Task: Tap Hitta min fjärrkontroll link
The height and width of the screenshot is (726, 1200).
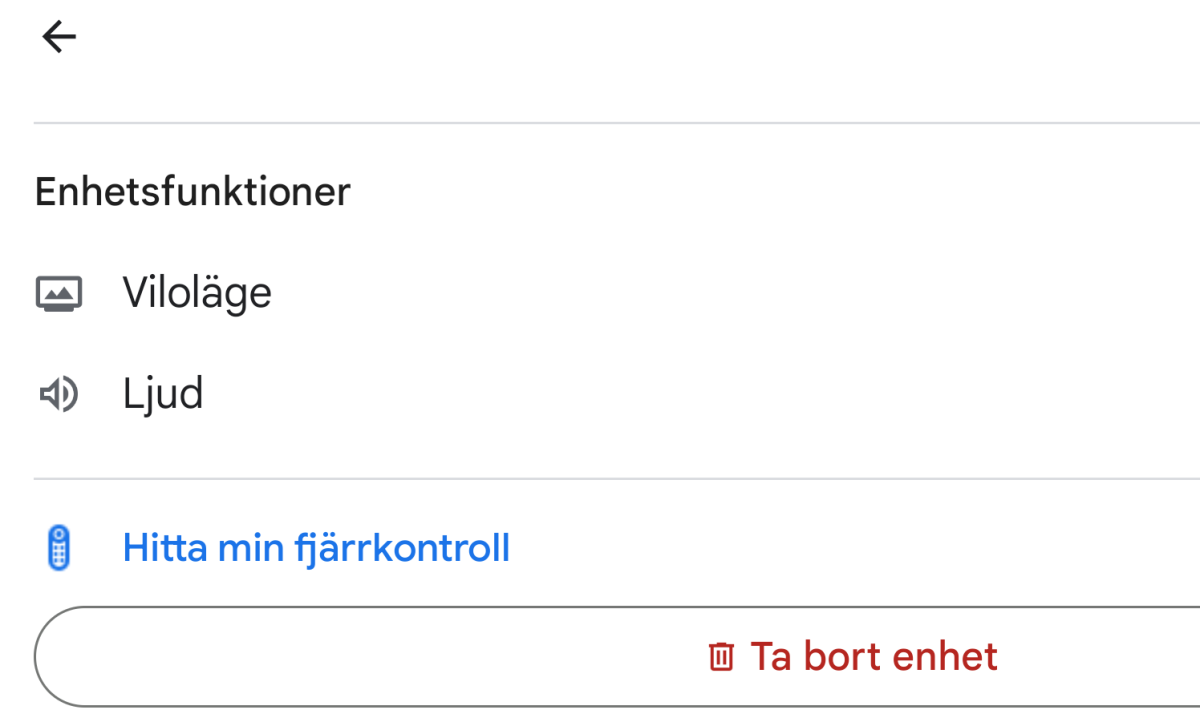Action: tap(316, 548)
